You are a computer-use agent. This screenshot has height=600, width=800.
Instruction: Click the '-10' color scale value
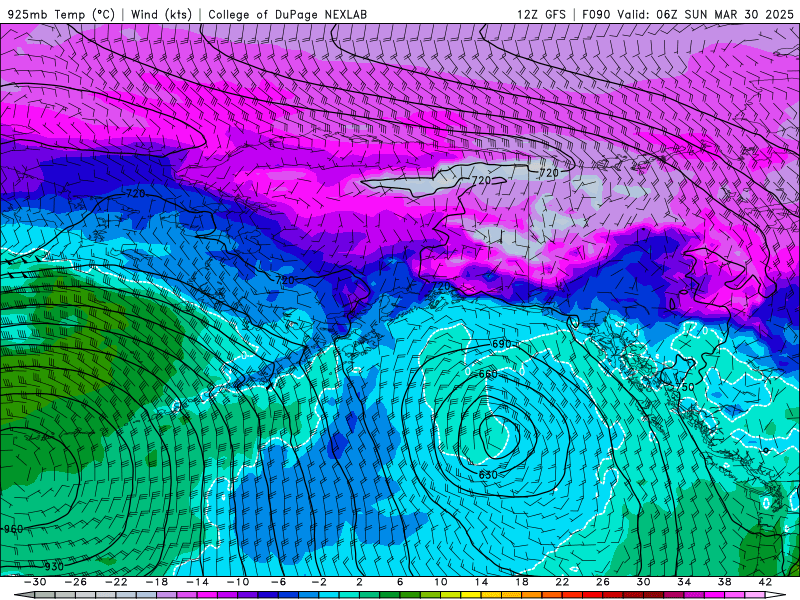238,582
